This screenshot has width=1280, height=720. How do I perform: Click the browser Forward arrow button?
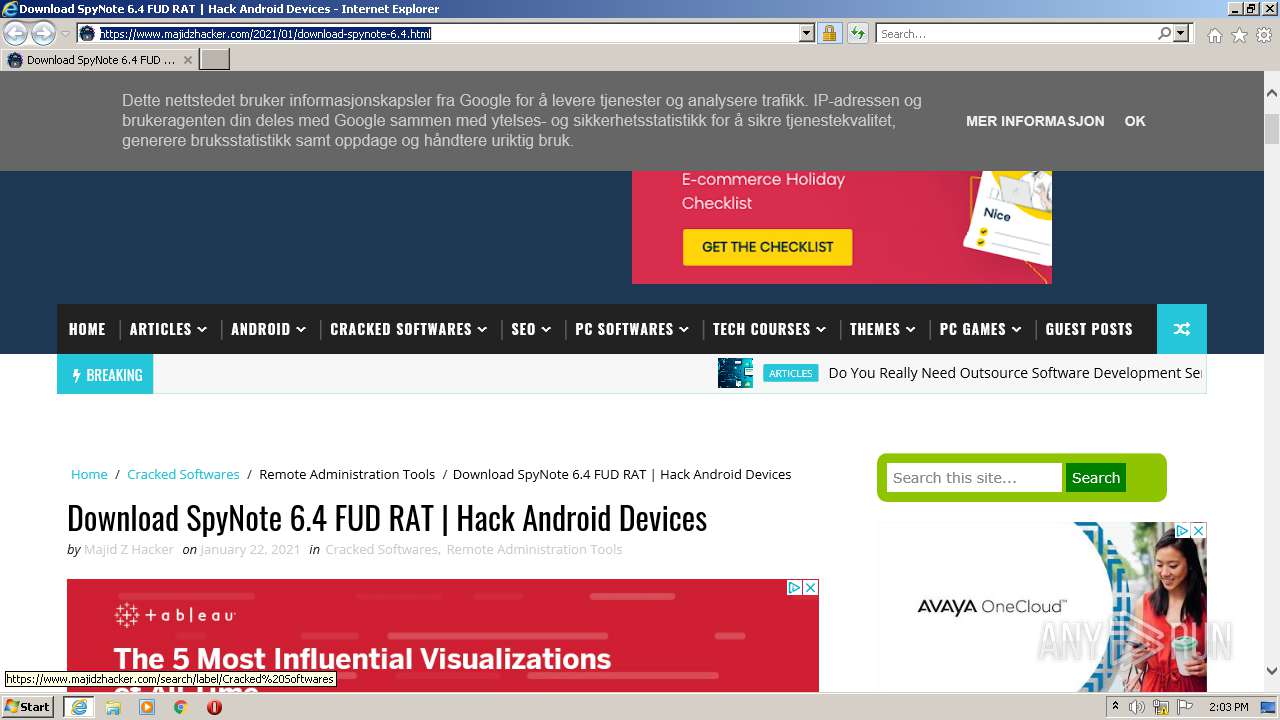(43, 33)
